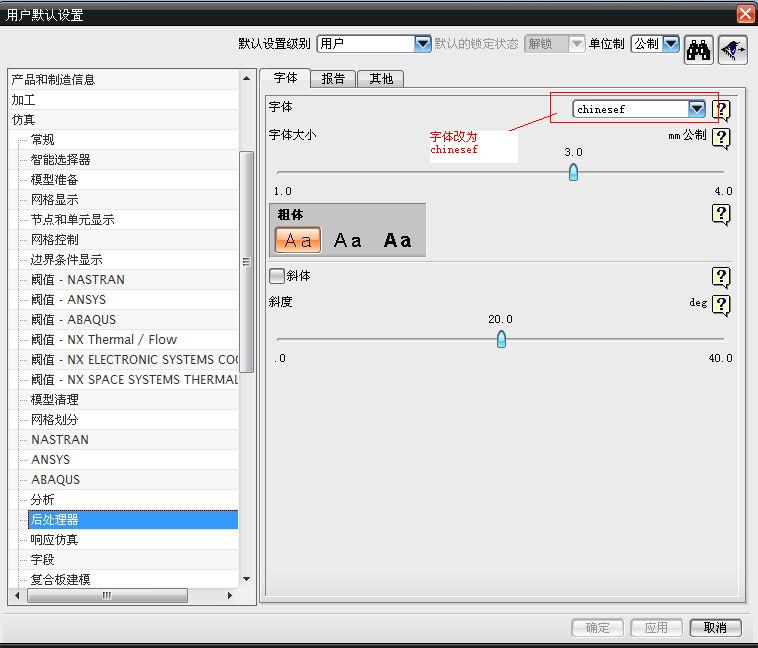This screenshot has height=648, width=758.
Task: Open help for 字体大小 font size
Action: coord(721,138)
